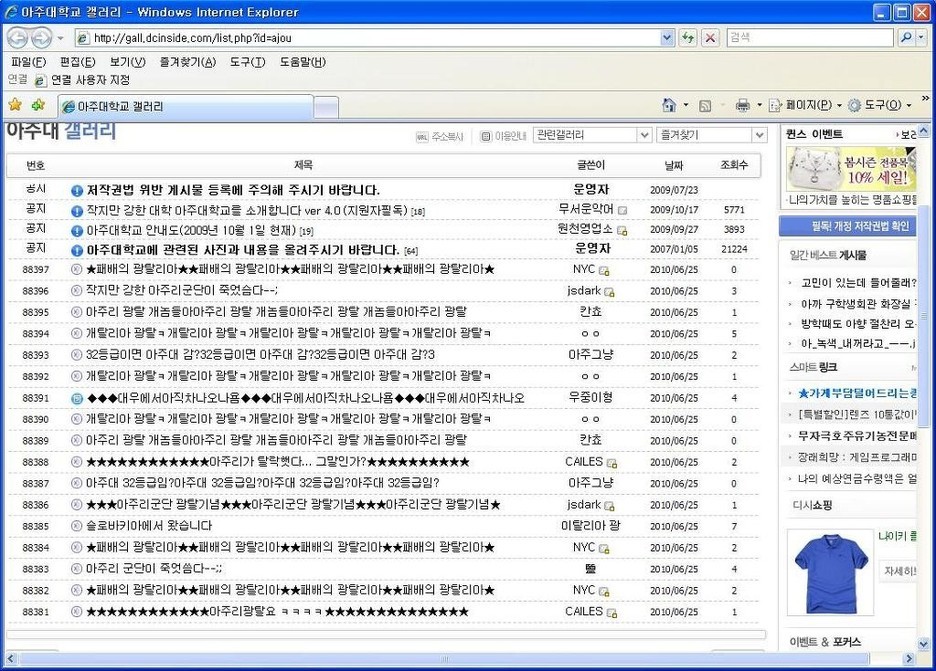Image resolution: width=936 pixels, height=671 pixels.
Task: Expand the 즐겨찾기 dropdown on the page
Action: pyautogui.click(x=759, y=136)
